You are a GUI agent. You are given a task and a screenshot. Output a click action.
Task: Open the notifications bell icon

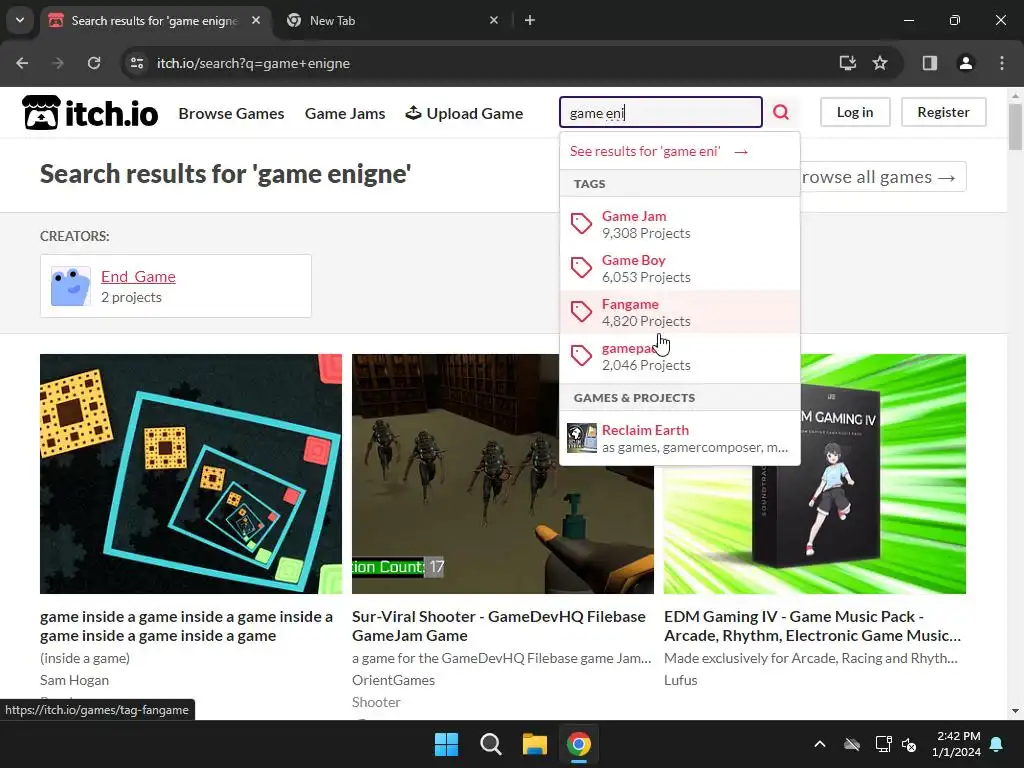pyautogui.click(x=997, y=744)
